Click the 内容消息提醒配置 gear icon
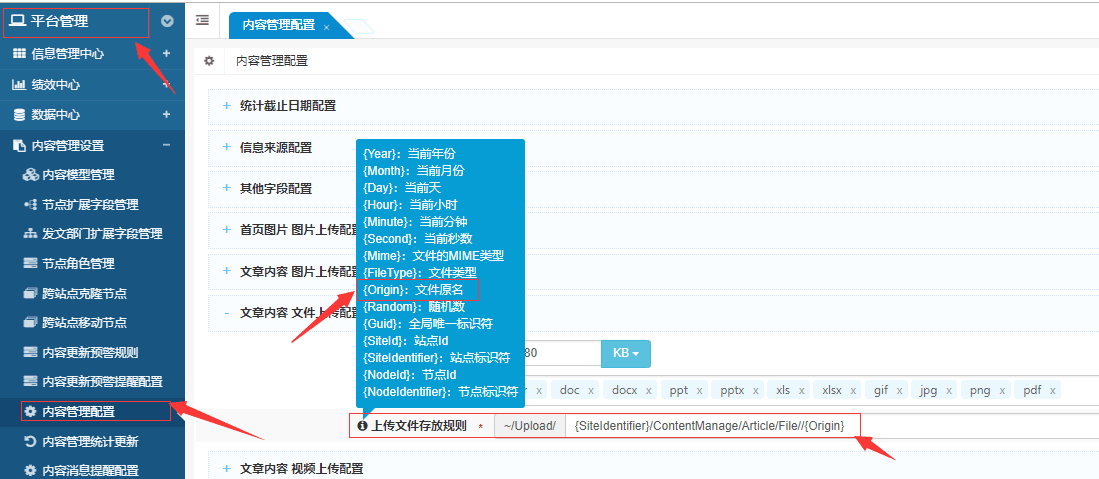Image resolution: width=1099 pixels, height=479 pixels. point(29,470)
